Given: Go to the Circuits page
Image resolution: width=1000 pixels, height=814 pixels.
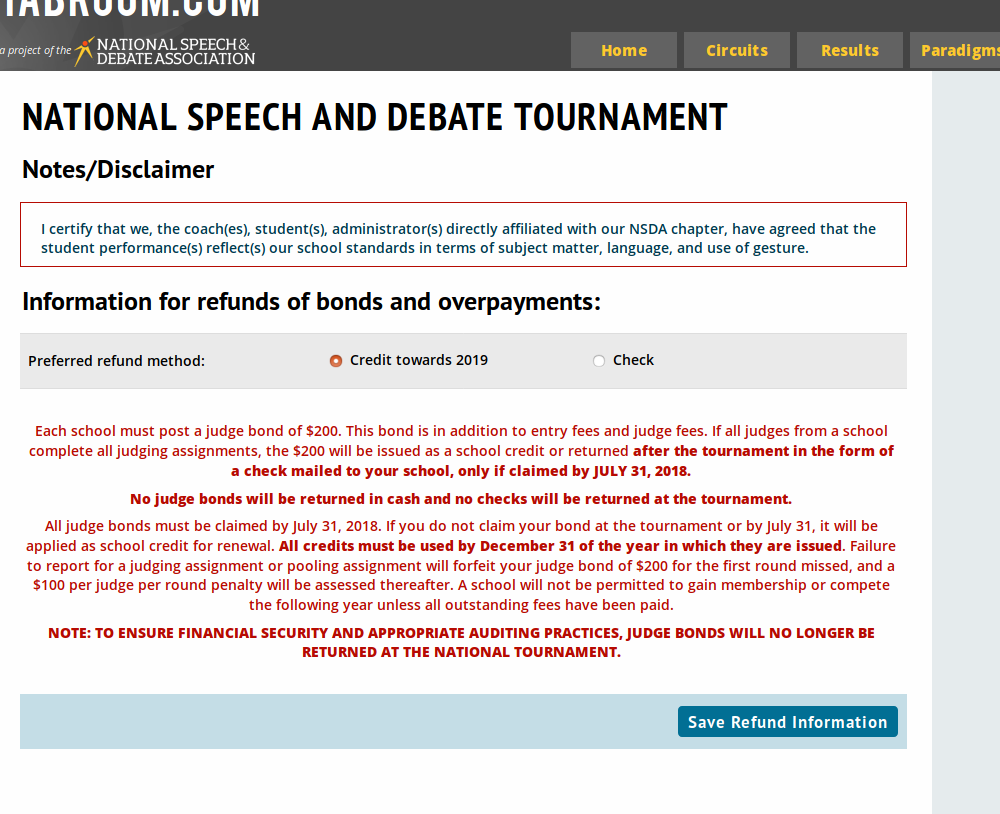Looking at the screenshot, I should [x=737, y=50].
